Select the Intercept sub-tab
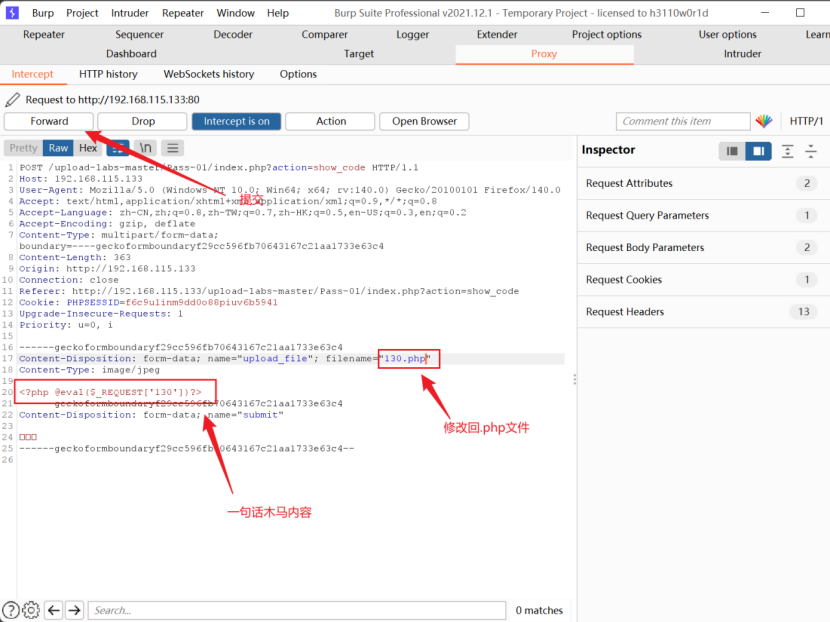The image size is (830, 622). [x=32, y=74]
